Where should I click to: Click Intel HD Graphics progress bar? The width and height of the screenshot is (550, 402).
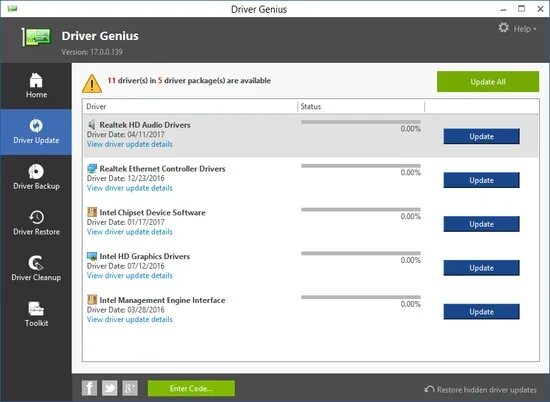361,253
